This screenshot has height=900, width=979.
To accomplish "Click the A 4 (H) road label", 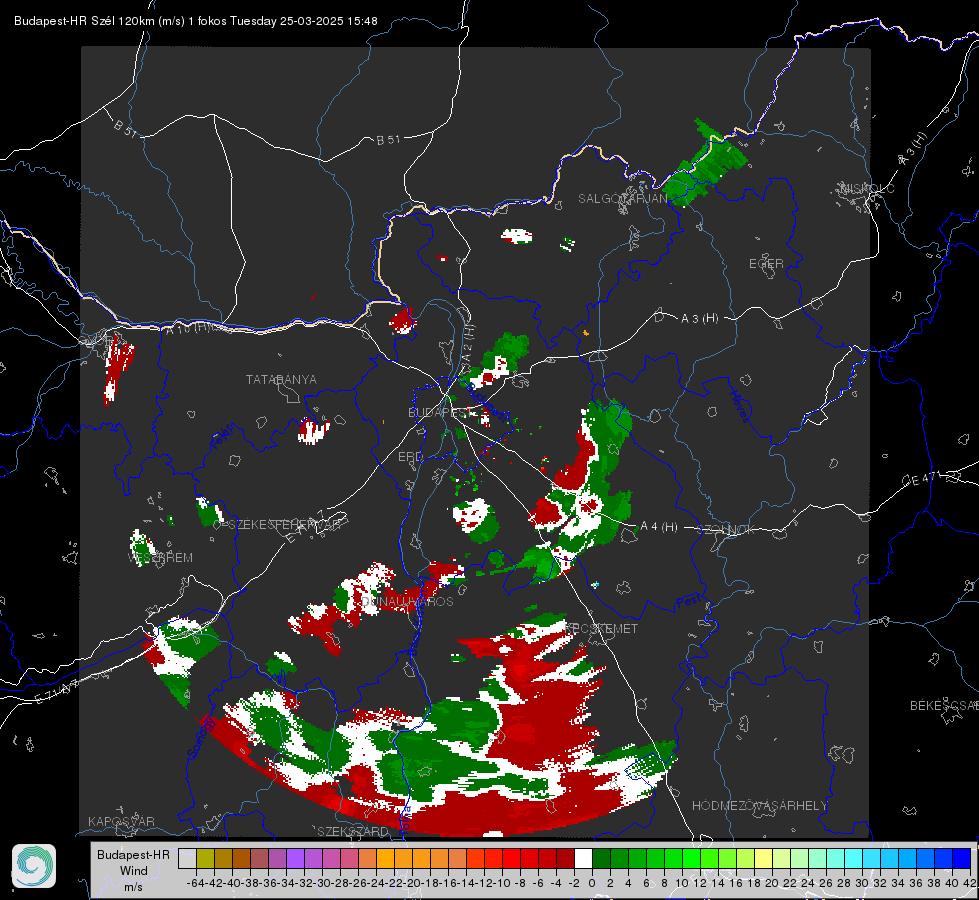I will pyautogui.click(x=659, y=527).
